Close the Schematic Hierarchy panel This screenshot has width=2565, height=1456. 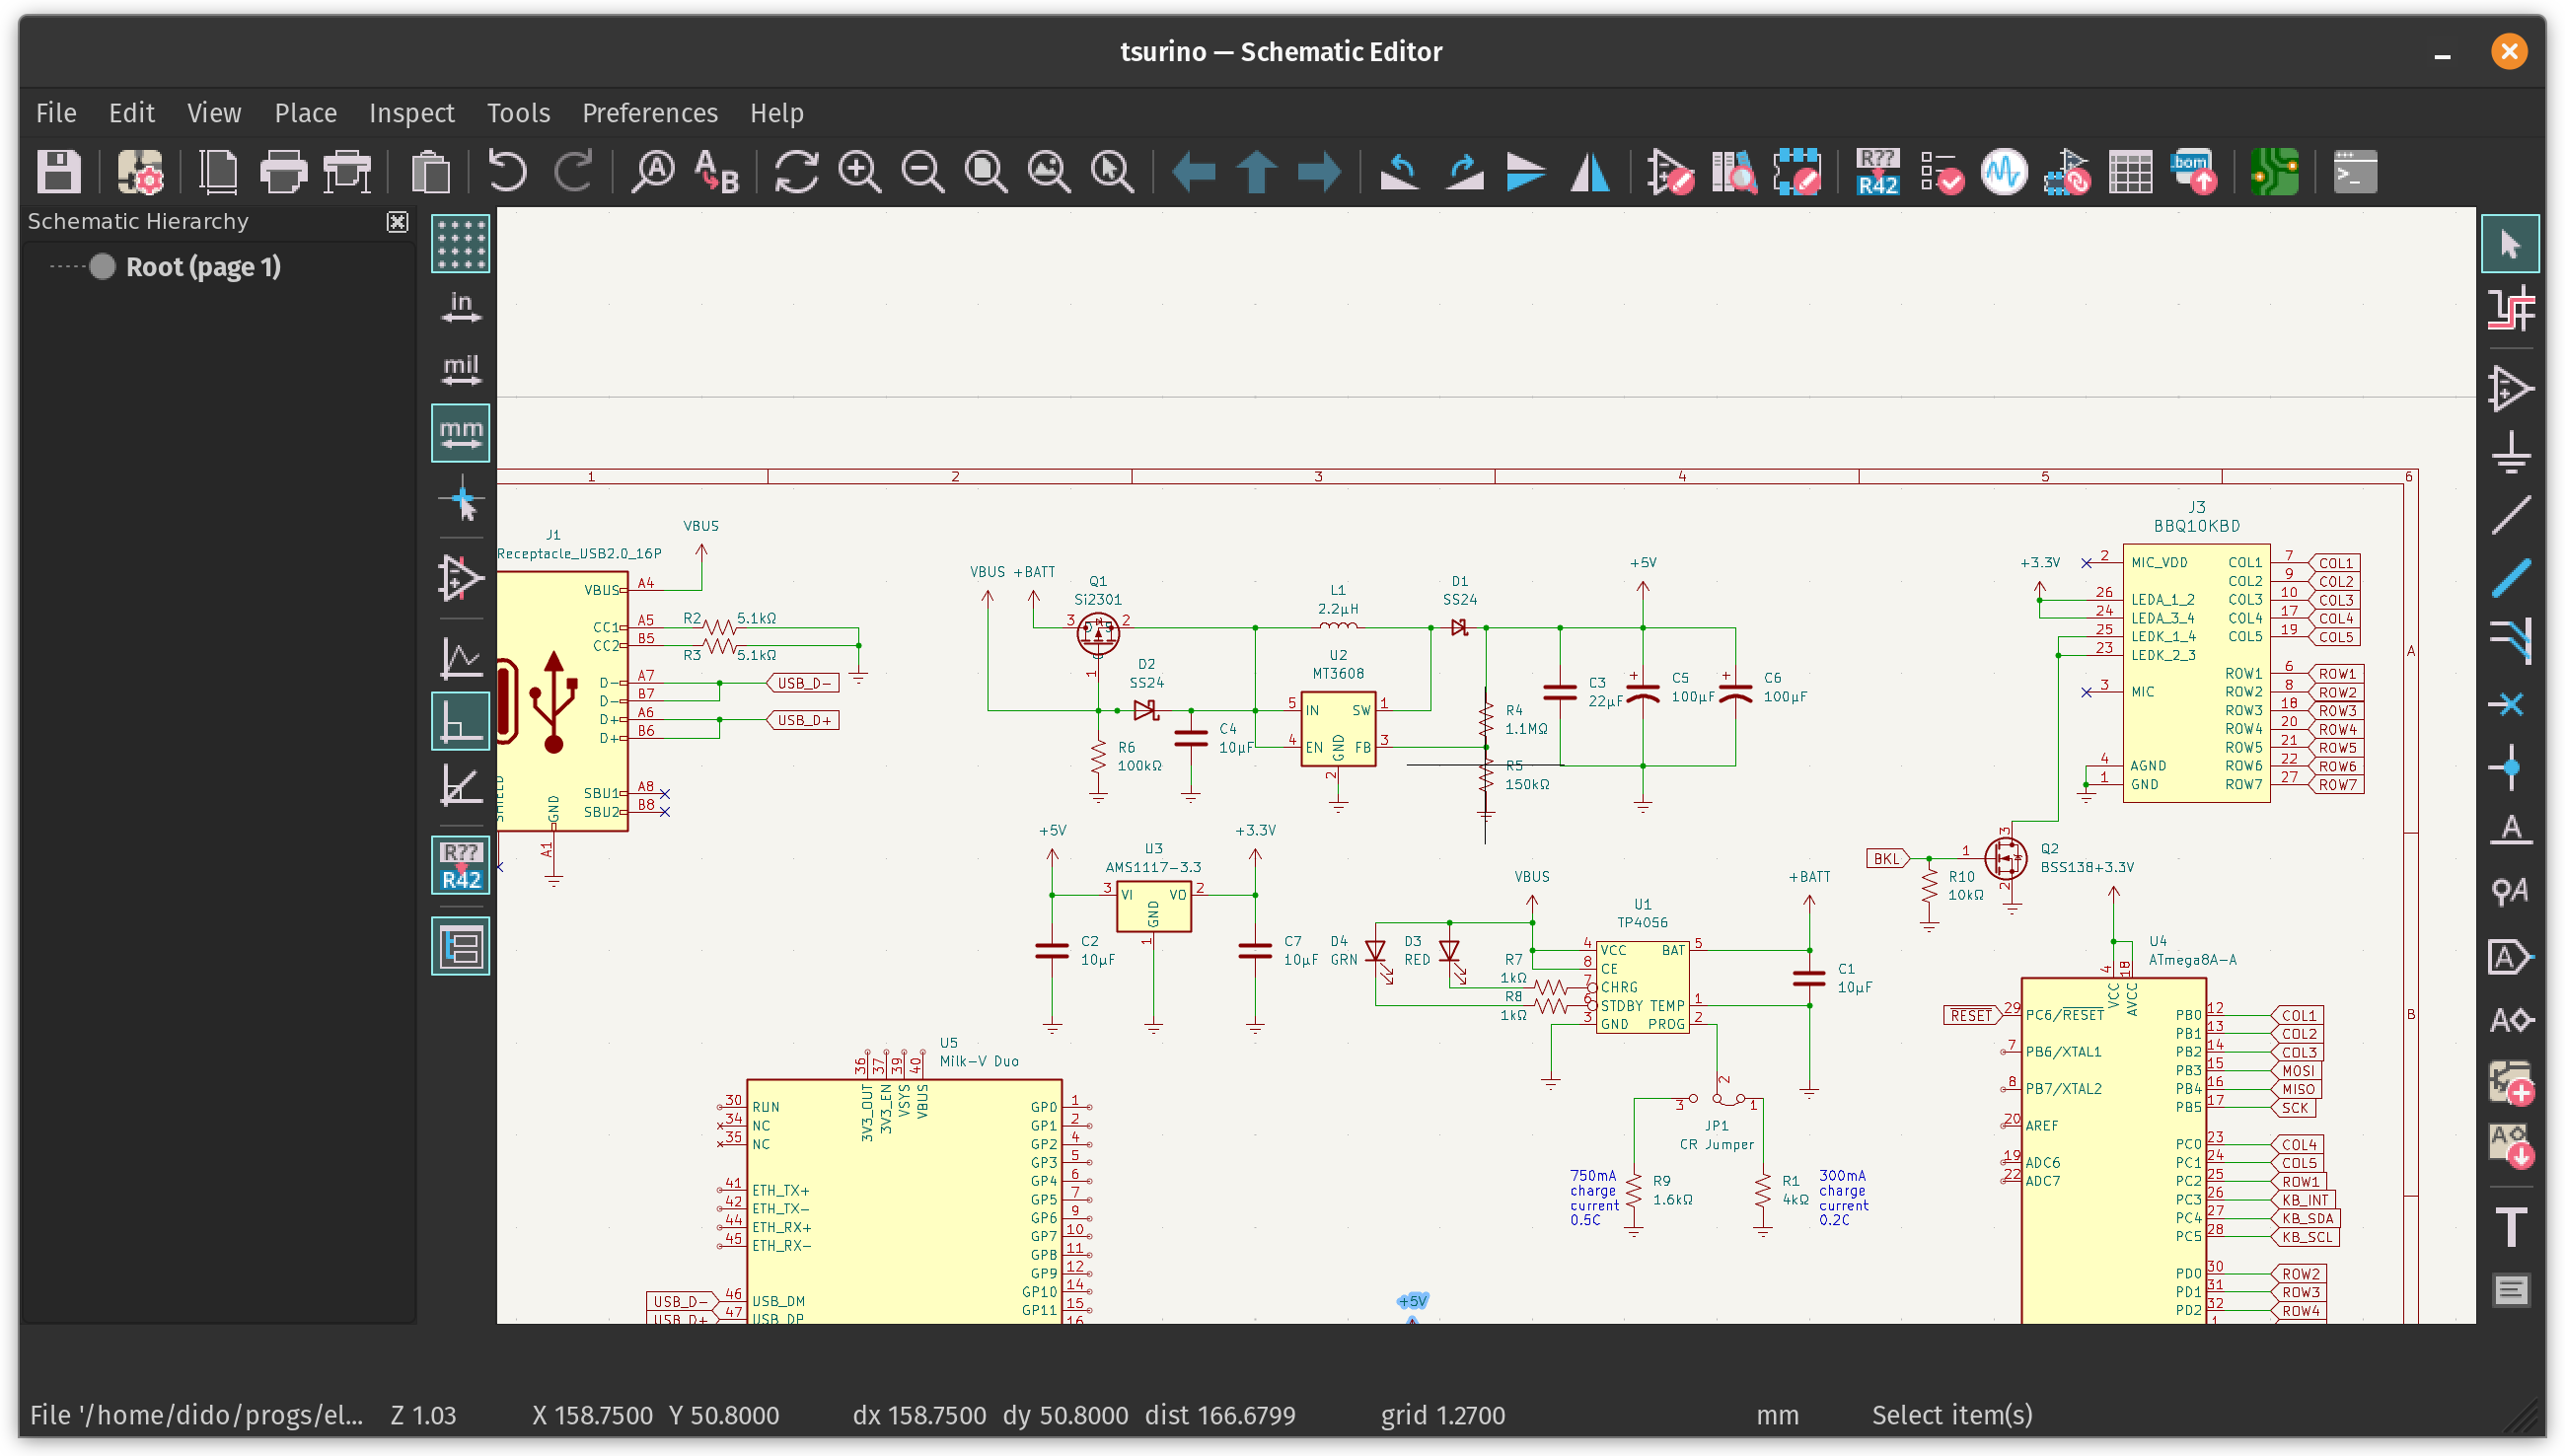397,222
